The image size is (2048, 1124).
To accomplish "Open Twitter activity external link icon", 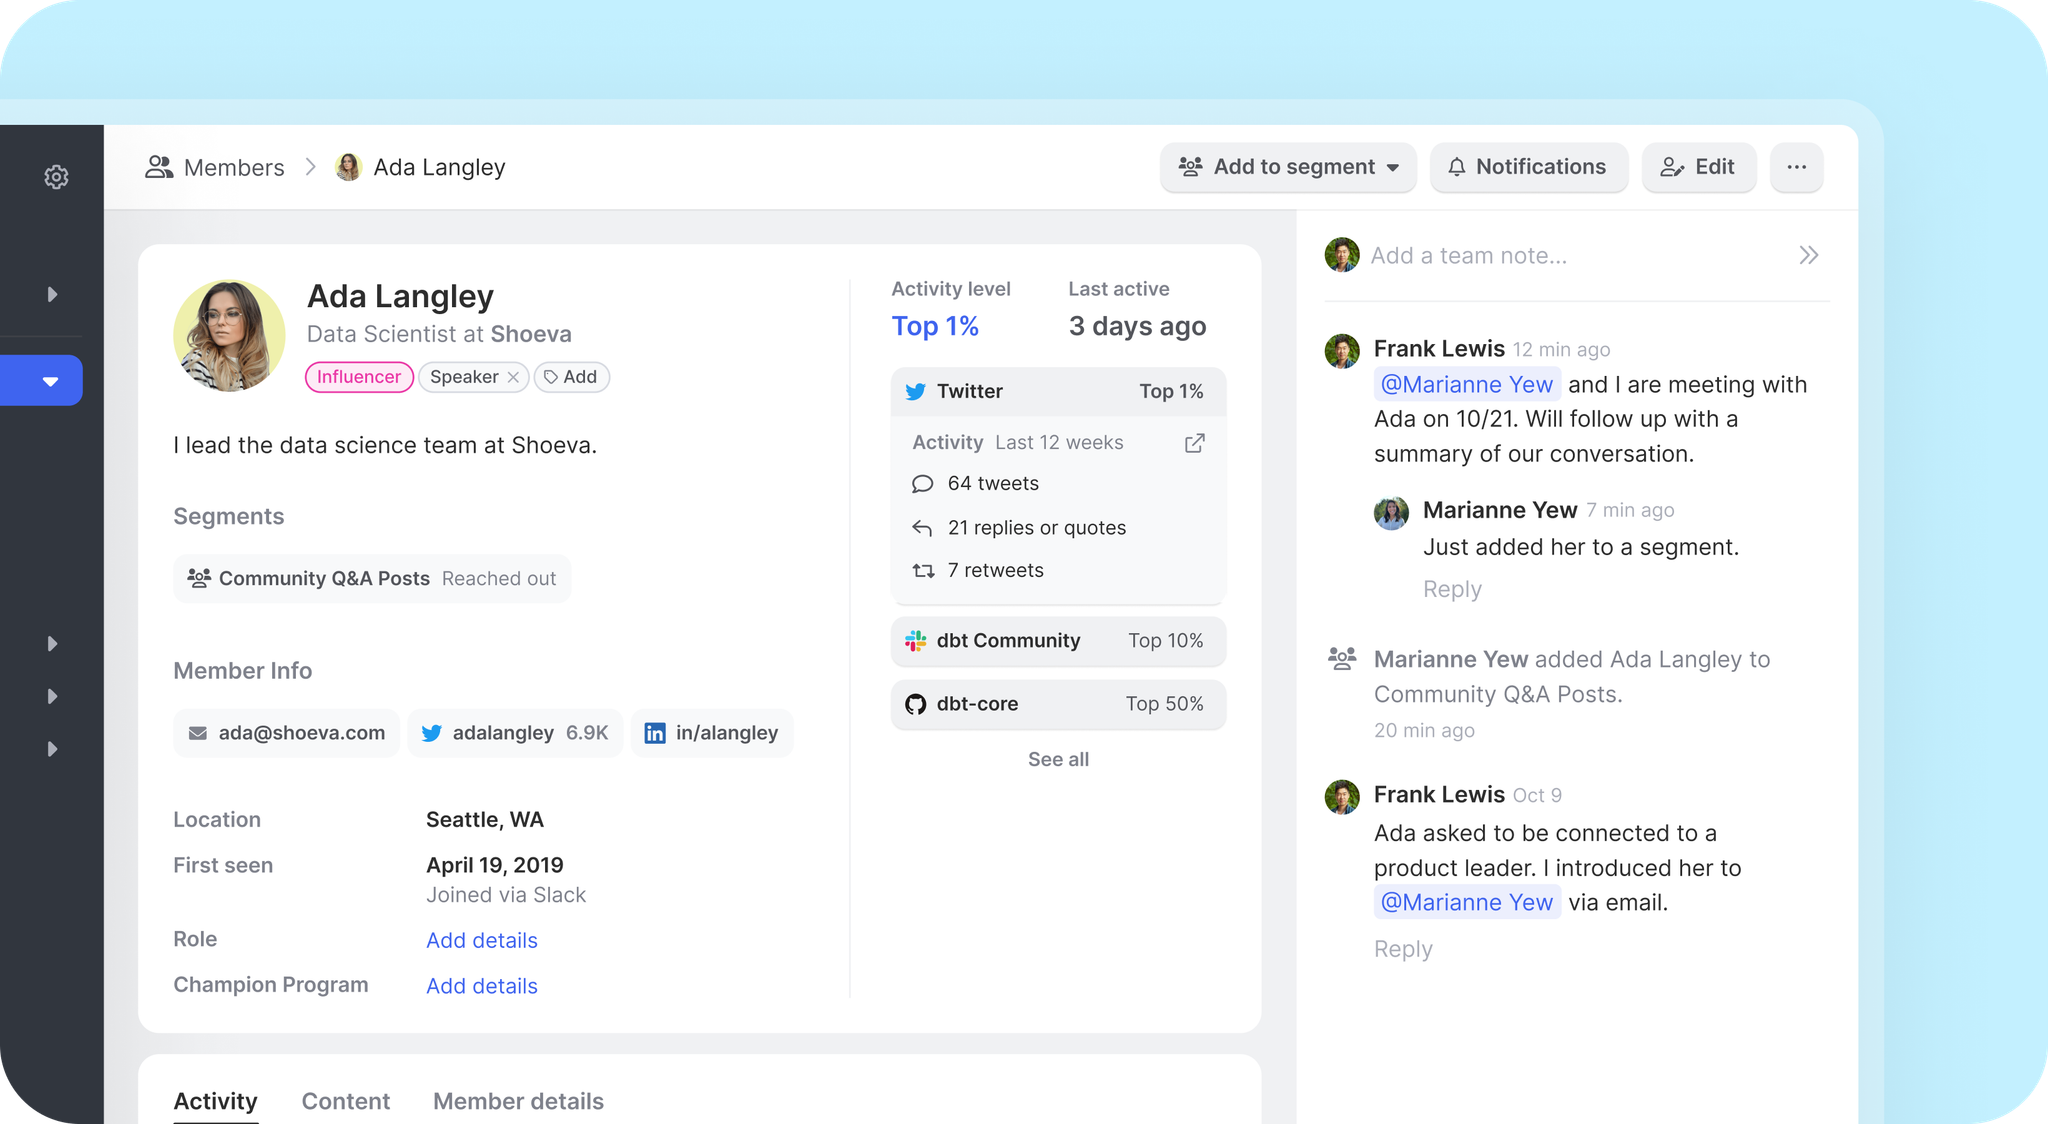I will [x=1194, y=443].
